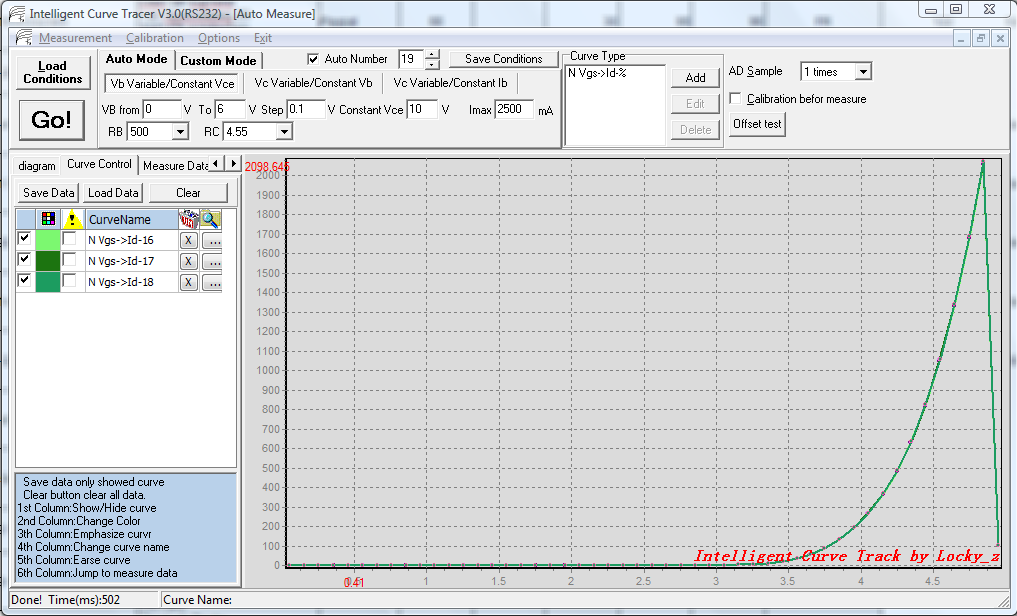Click the Save Data button
Image resolution: width=1017 pixels, height=616 pixels.
48,193
